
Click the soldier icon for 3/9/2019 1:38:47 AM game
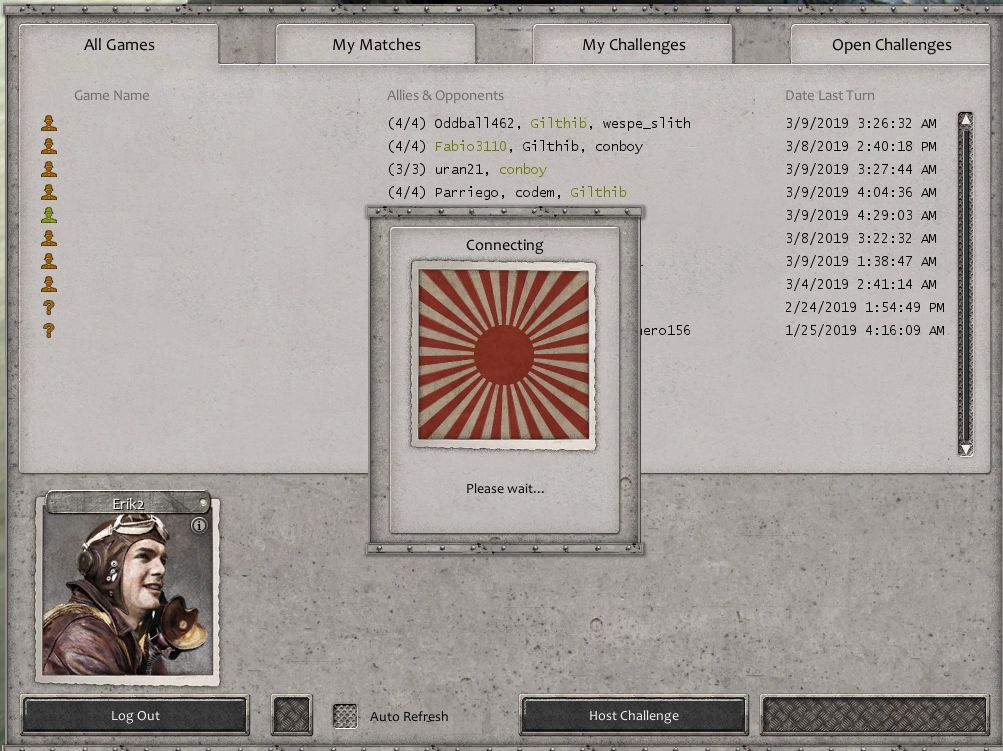(49, 261)
